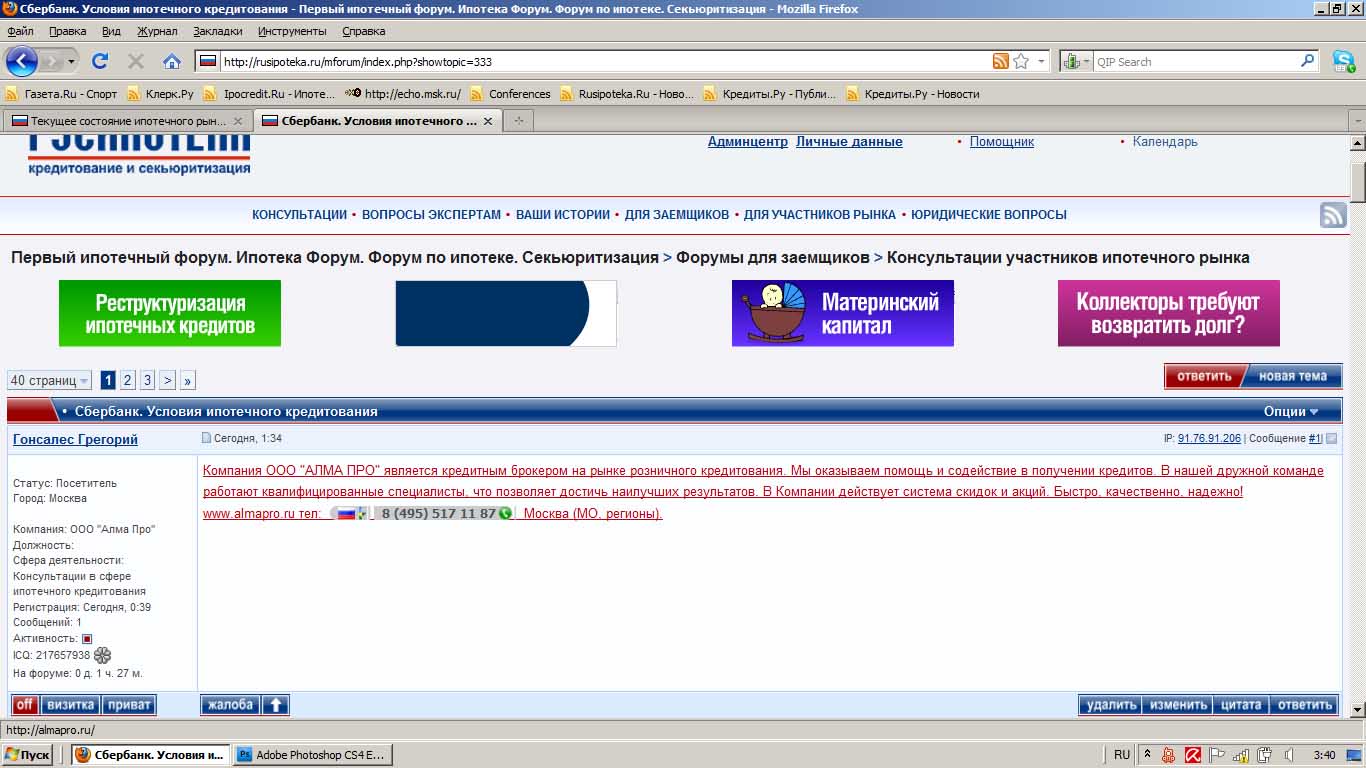Bookmark this page with the star icon
1366x768 pixels.
(x=1021, y=61)
